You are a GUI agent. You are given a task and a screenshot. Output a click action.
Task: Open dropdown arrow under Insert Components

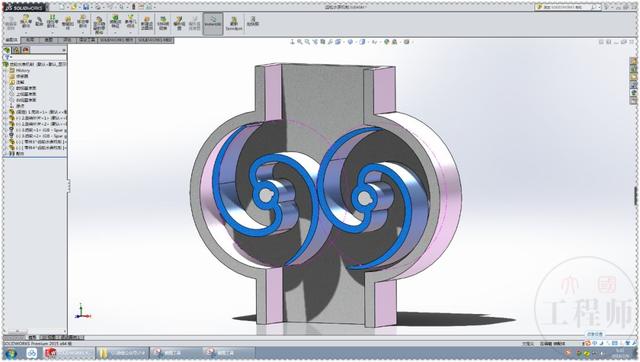pyautogui.click(x=26, y=32)
